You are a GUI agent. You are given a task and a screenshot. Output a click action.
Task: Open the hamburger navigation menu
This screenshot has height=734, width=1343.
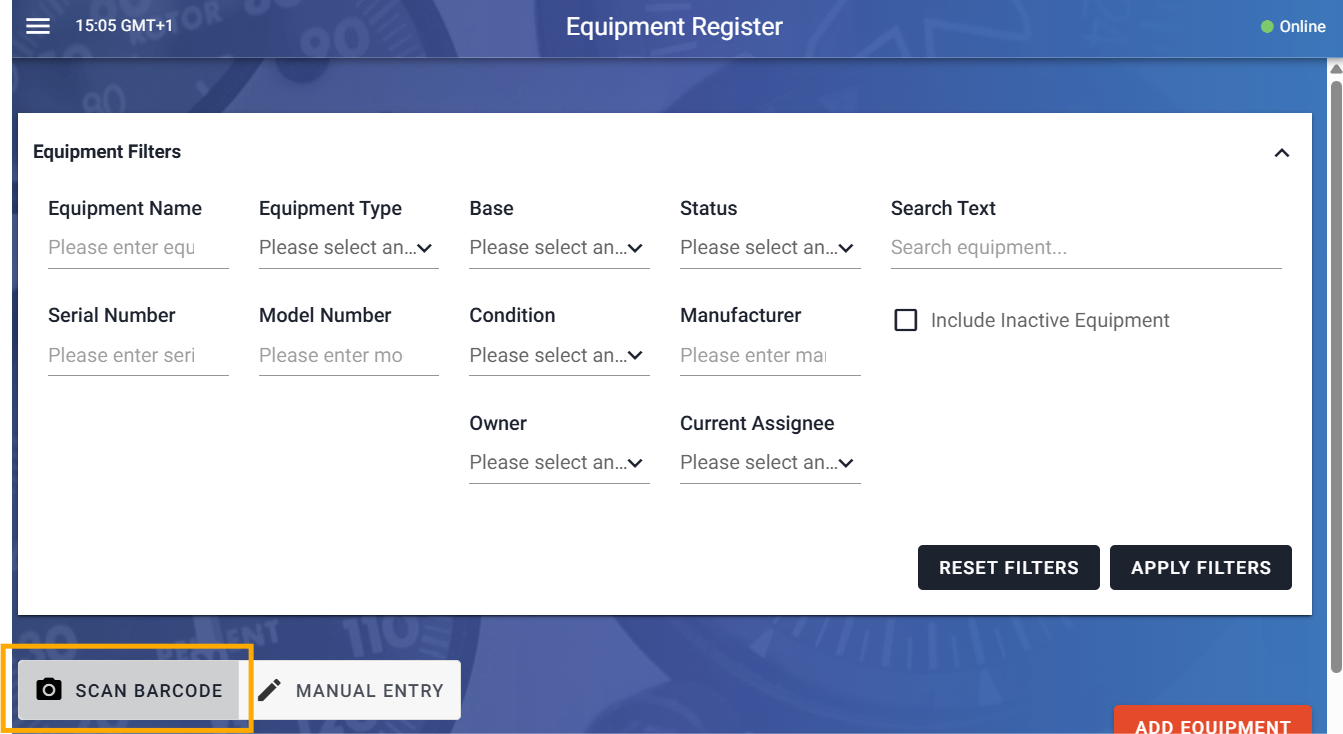tap(38, 26)
